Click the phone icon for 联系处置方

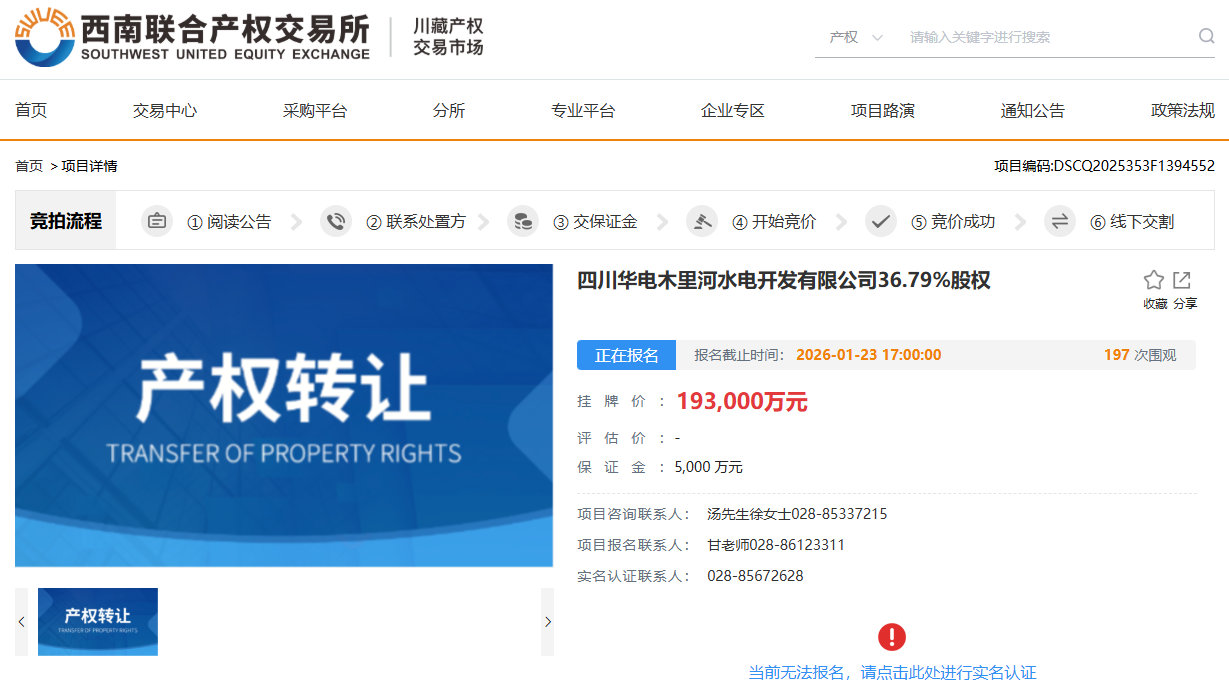[336, 222]
